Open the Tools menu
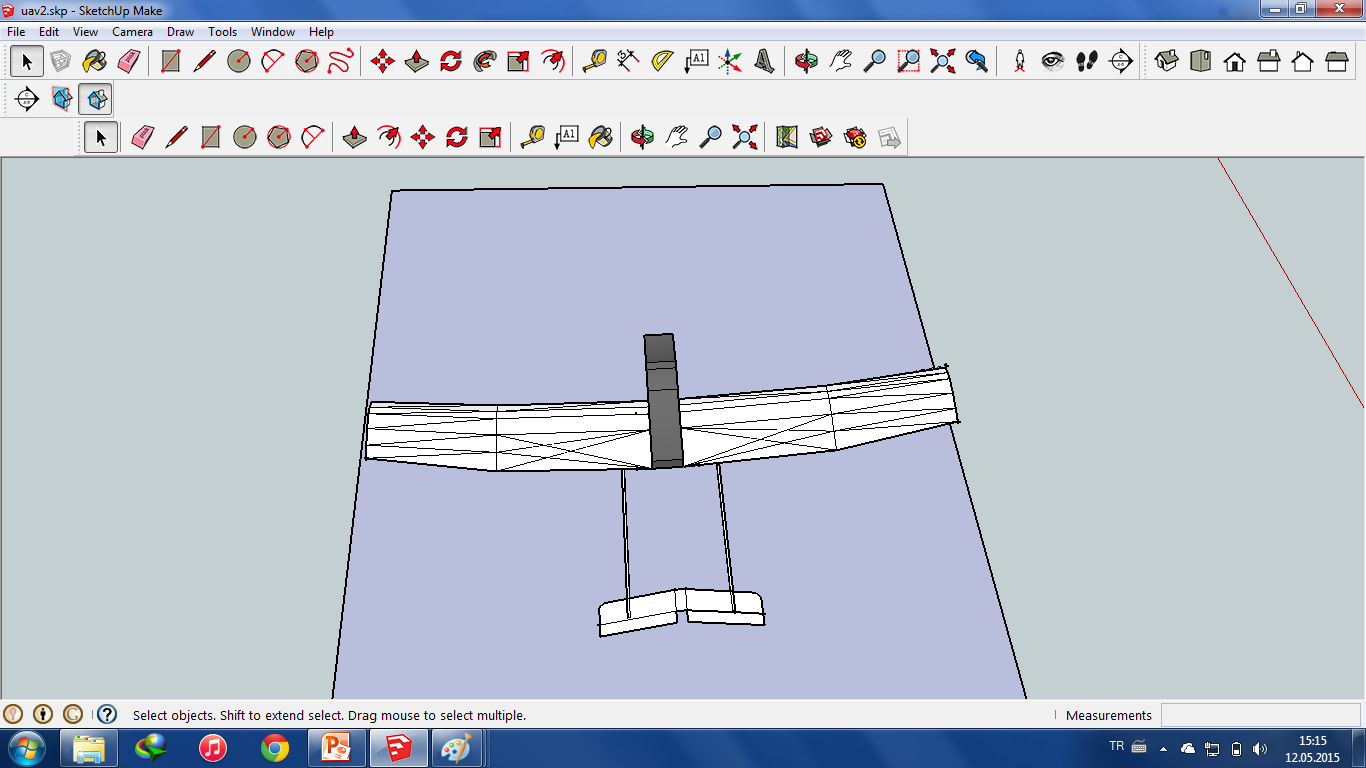Image resolution: width=1366 pixels, height=768 pixels. pos(221,31)
